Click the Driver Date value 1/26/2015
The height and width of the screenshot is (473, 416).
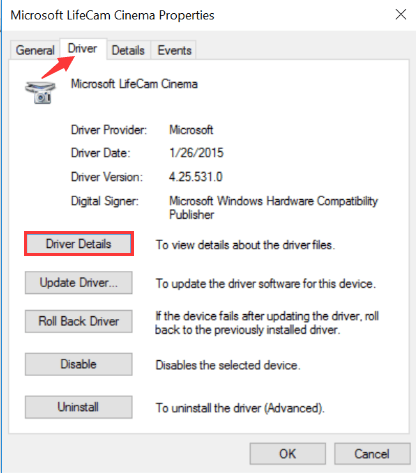[x=196, y=153]
